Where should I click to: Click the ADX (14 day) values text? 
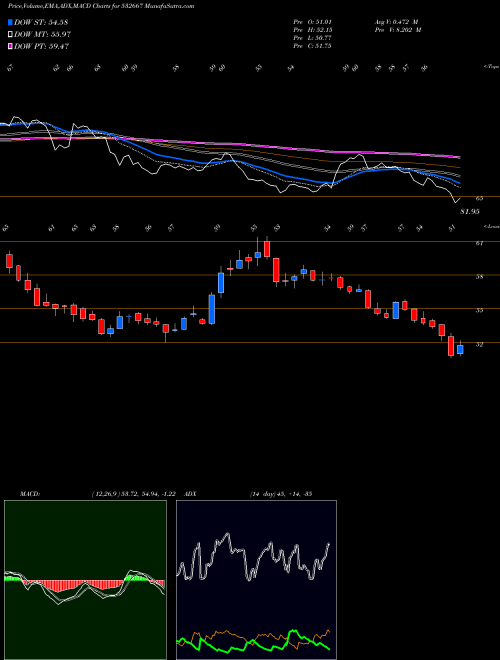pos(281,494)
